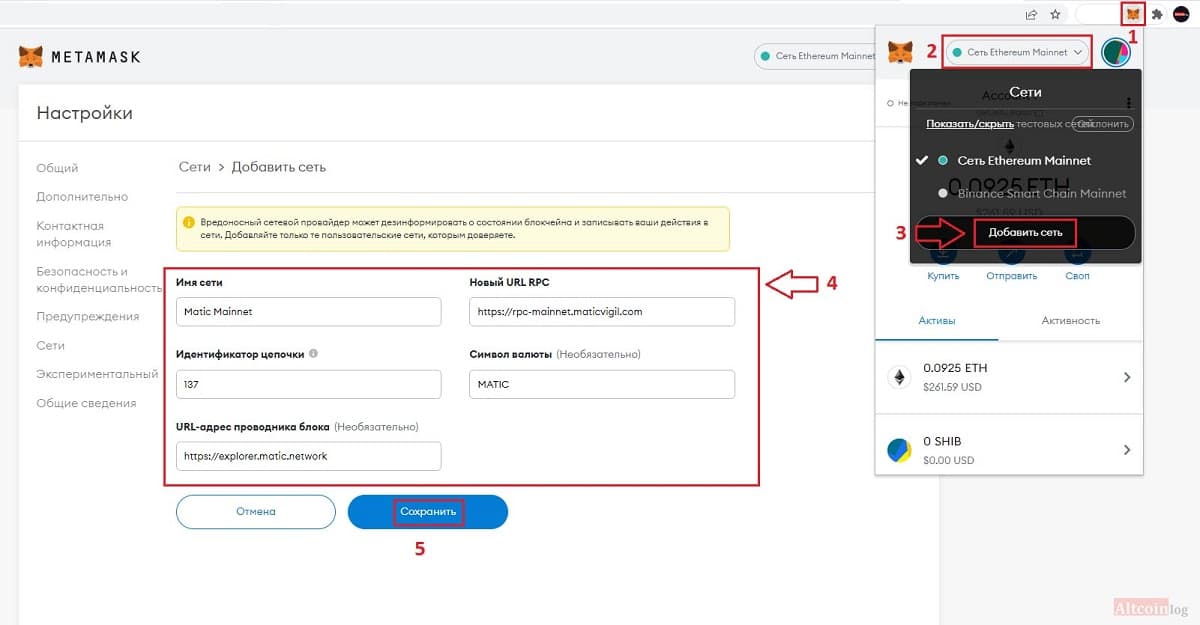Open the Общие сведения settings section
The width and height of the screenshot is (1200, 625).
(x=86, y=403)
